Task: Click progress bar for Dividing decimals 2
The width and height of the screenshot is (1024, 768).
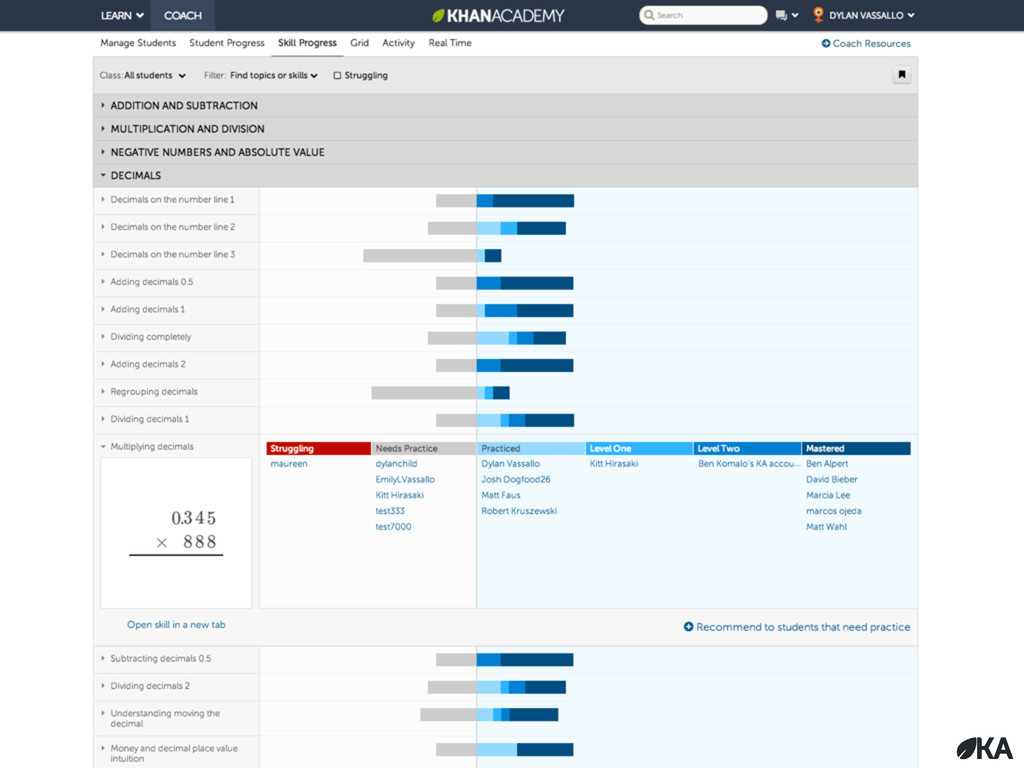Action: click(x=497, y=687)
